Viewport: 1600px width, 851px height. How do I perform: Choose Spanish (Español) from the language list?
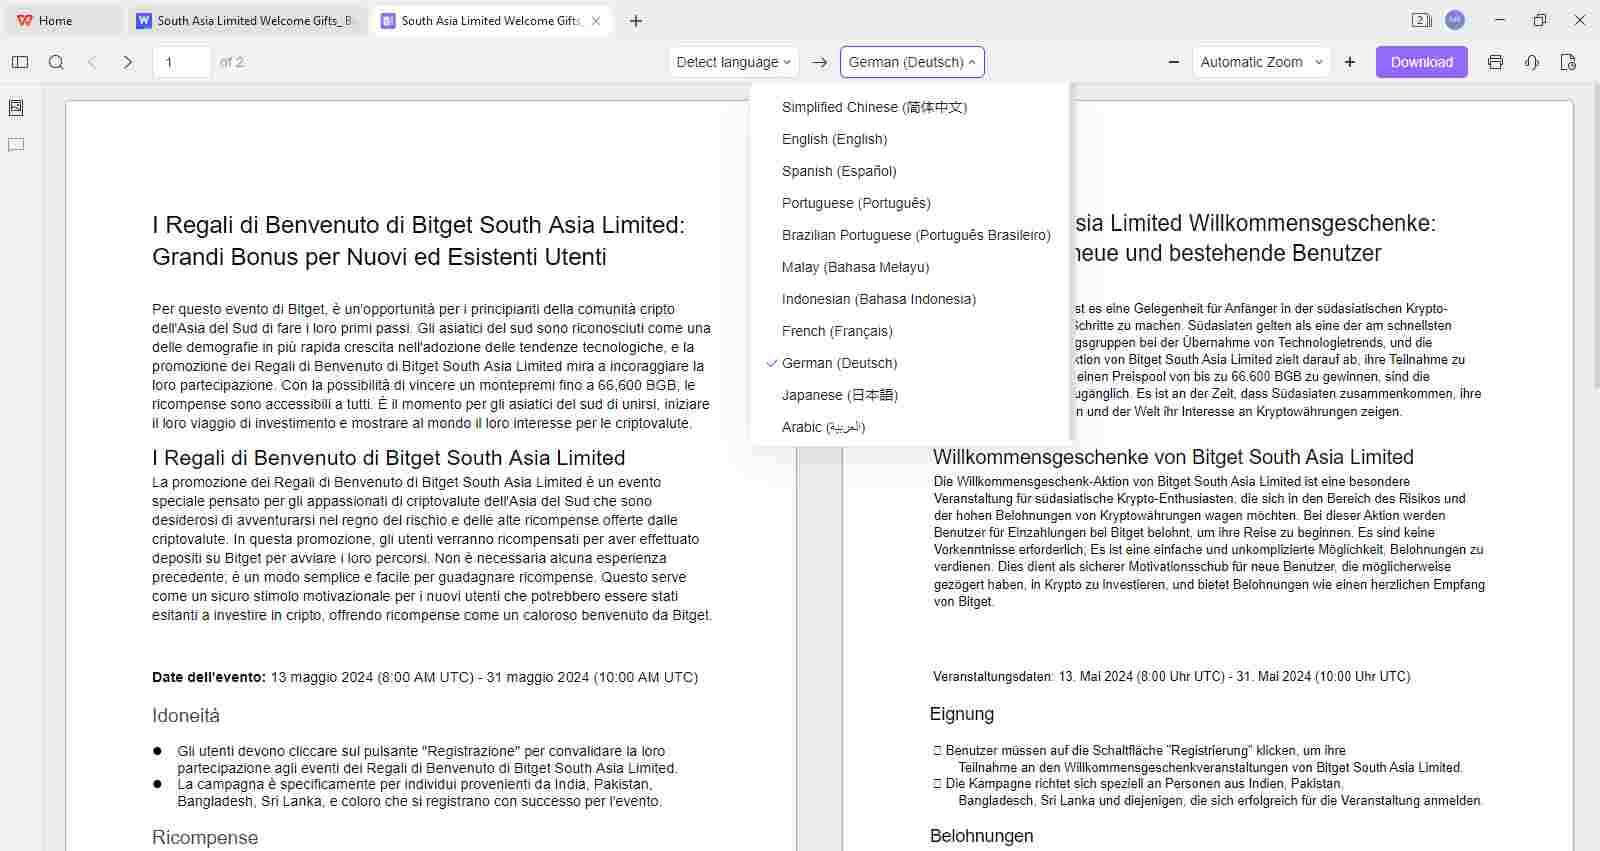[910, 171]
